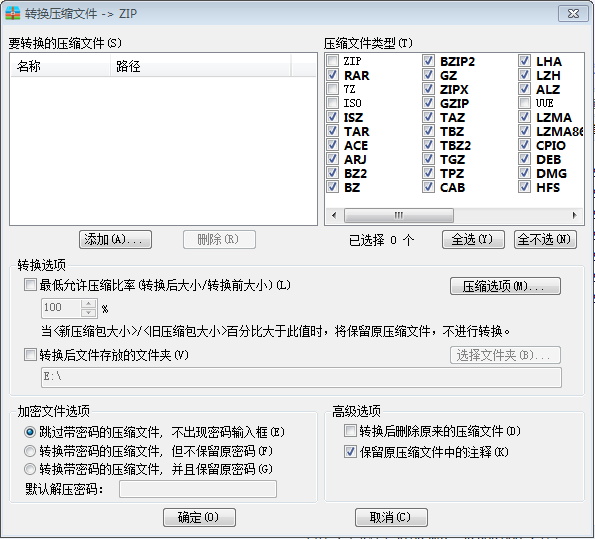This screenshot has height=539, width=595.
Task: Click 添加(A) button to add archives
Action: coord(115,240)
